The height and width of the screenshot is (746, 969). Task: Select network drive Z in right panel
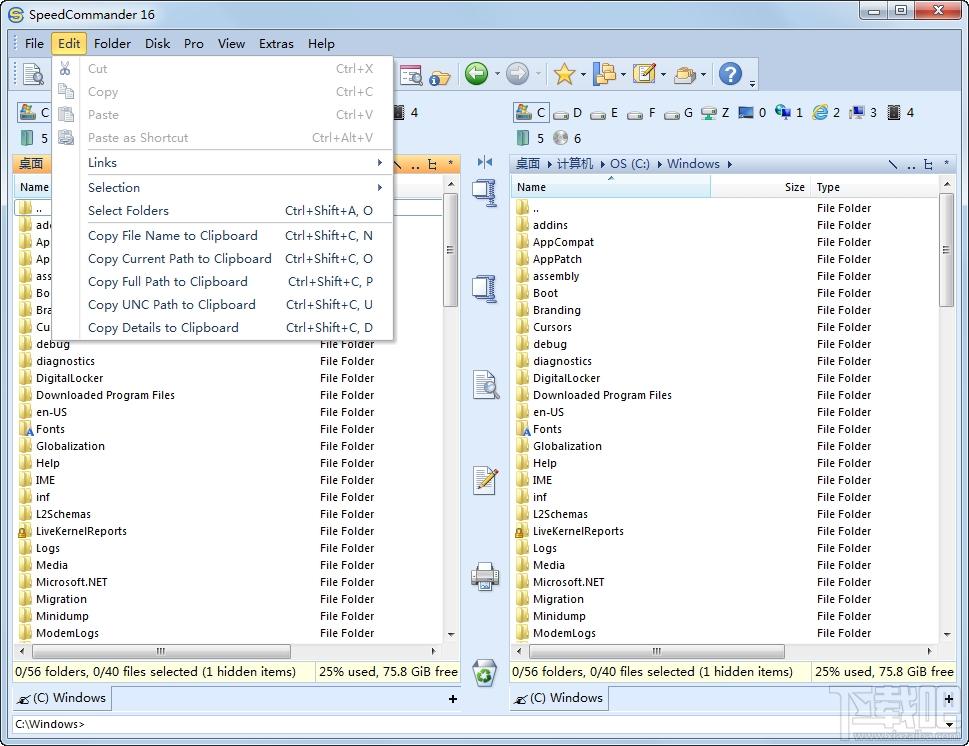pos(716,113)
